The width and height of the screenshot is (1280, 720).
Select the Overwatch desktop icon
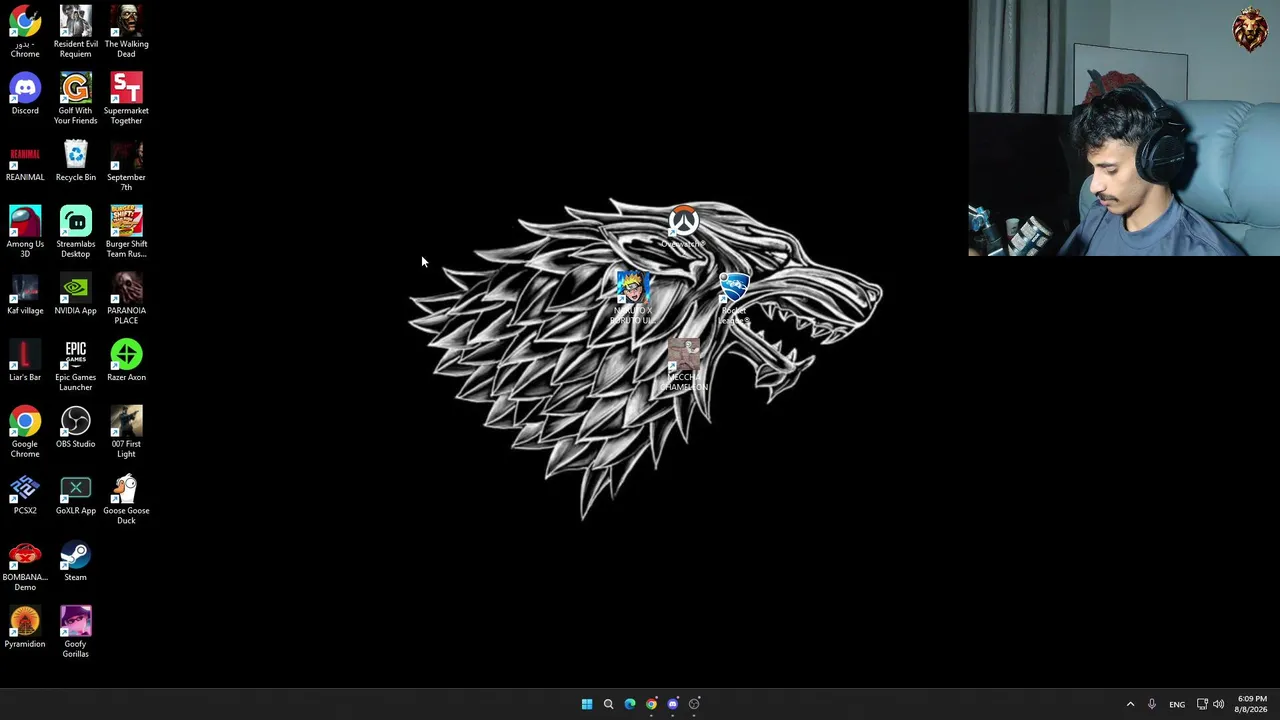(684, 227)
